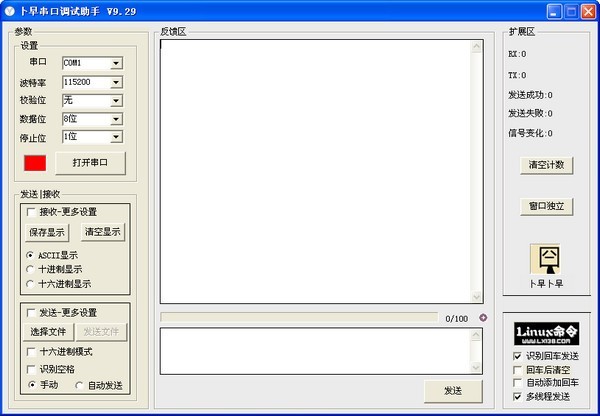Click the red port status indicator
Viewport: 600px width, 416px height.
[x=35, y=163]
